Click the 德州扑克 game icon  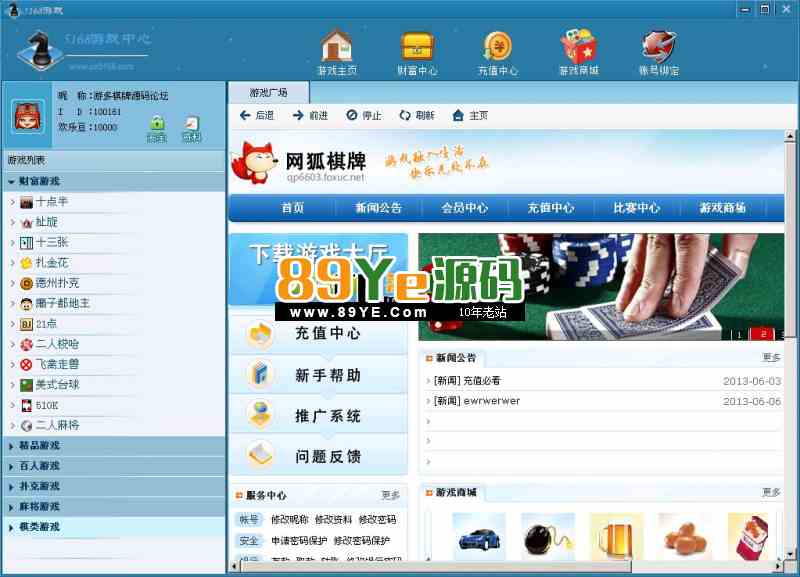[x=26, y=284]
